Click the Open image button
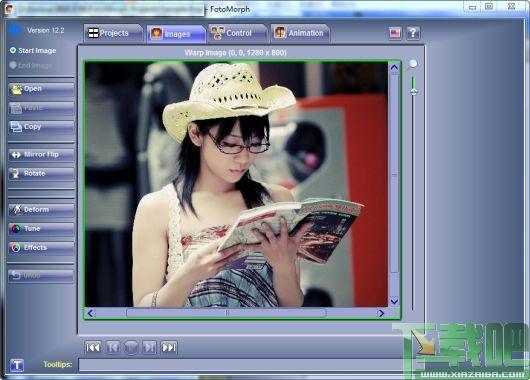This screenshot has height=380, width=530. tap(41, 90)
